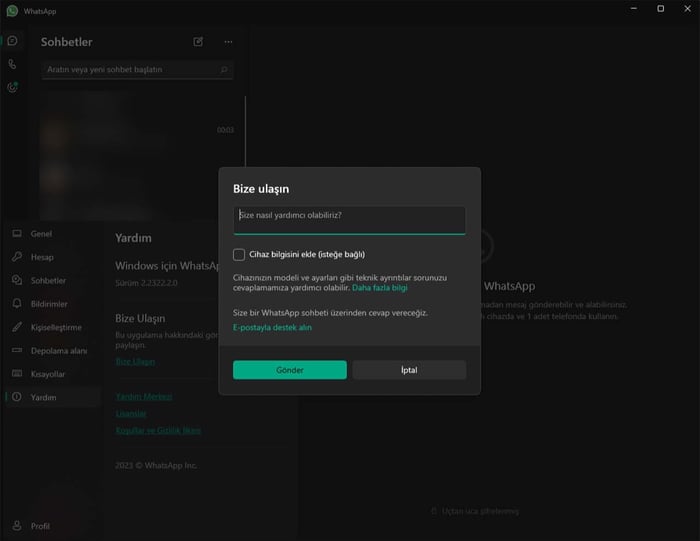This screenshot has width=700, height=541.
Task: Enable Cihaz bilgisini ekle checkbox
Action: pos(239,254)
